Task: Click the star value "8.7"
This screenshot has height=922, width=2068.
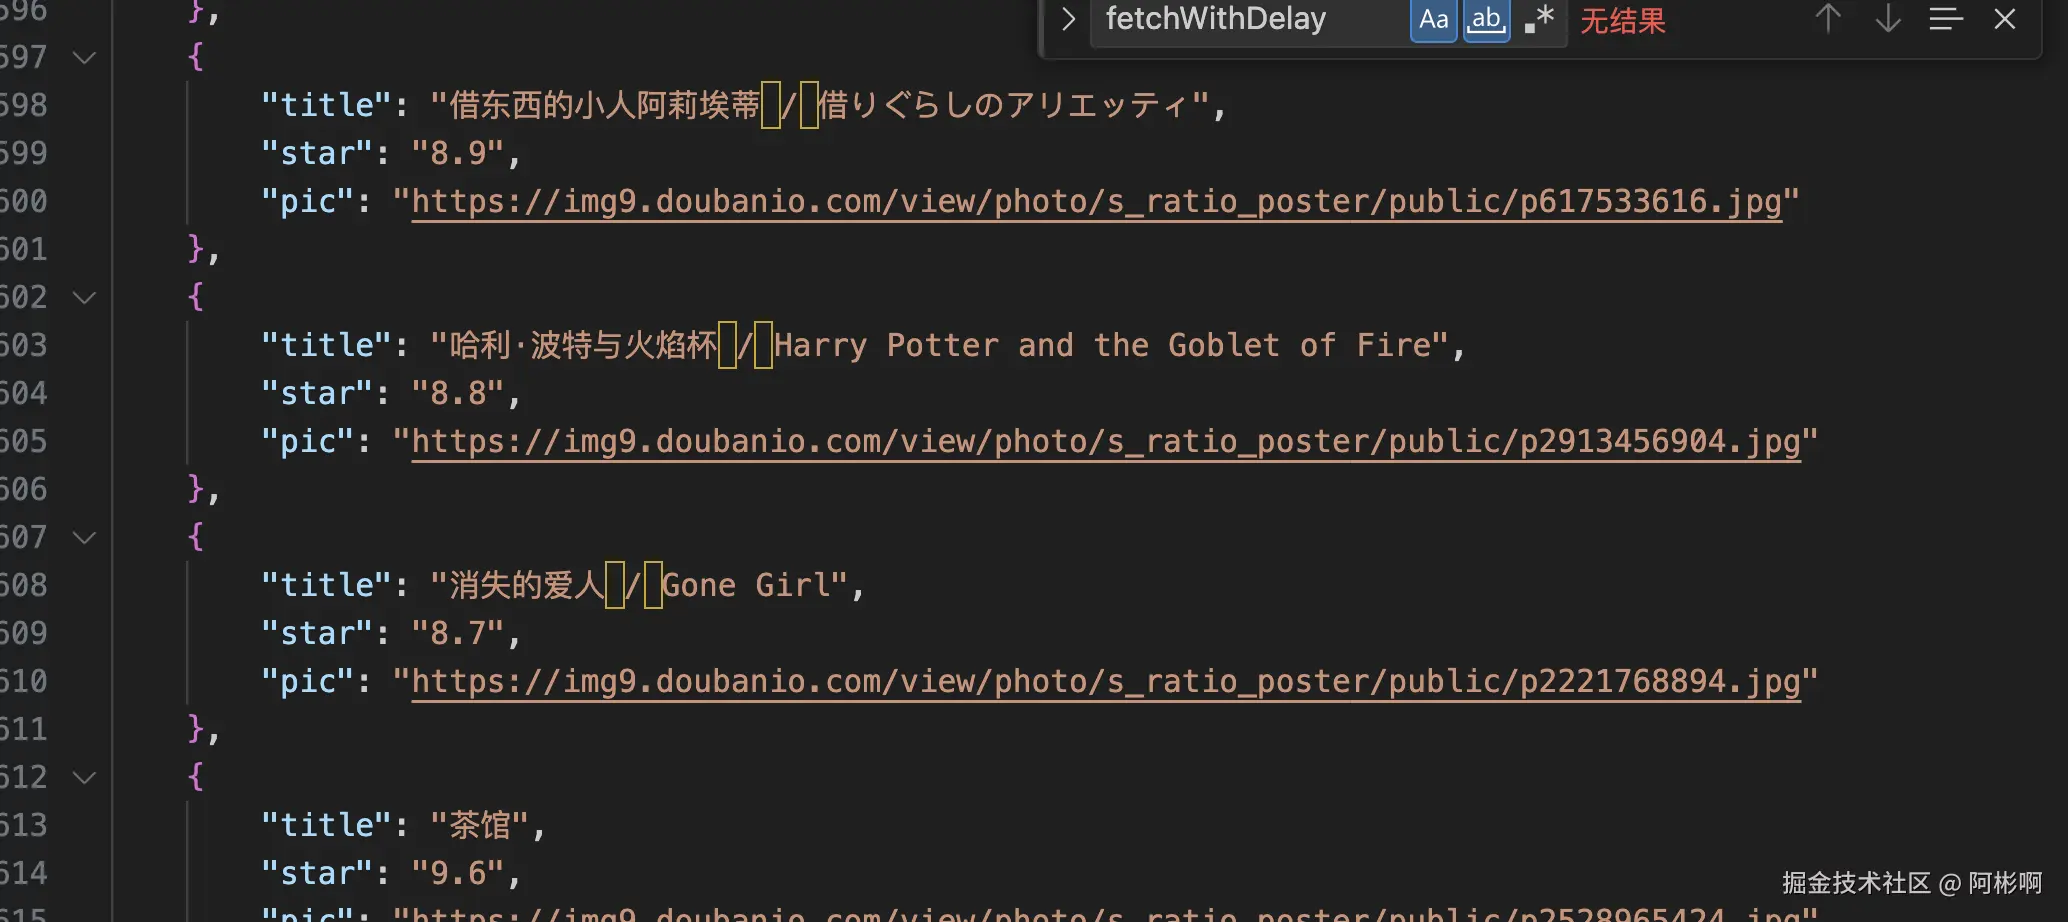Action: click(x=458, y=633)
